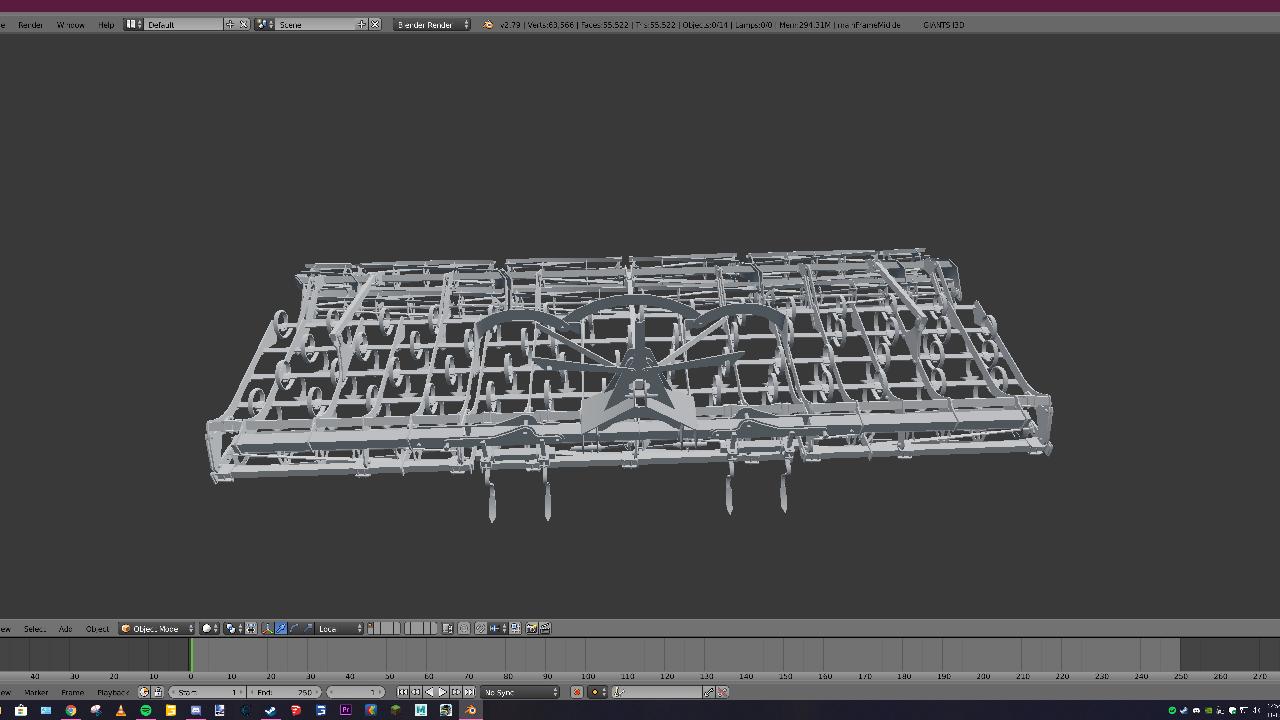The height and width of the screenshot is (720, 1280).
Task: Jump to the end frame
Action: coord(469,692)
